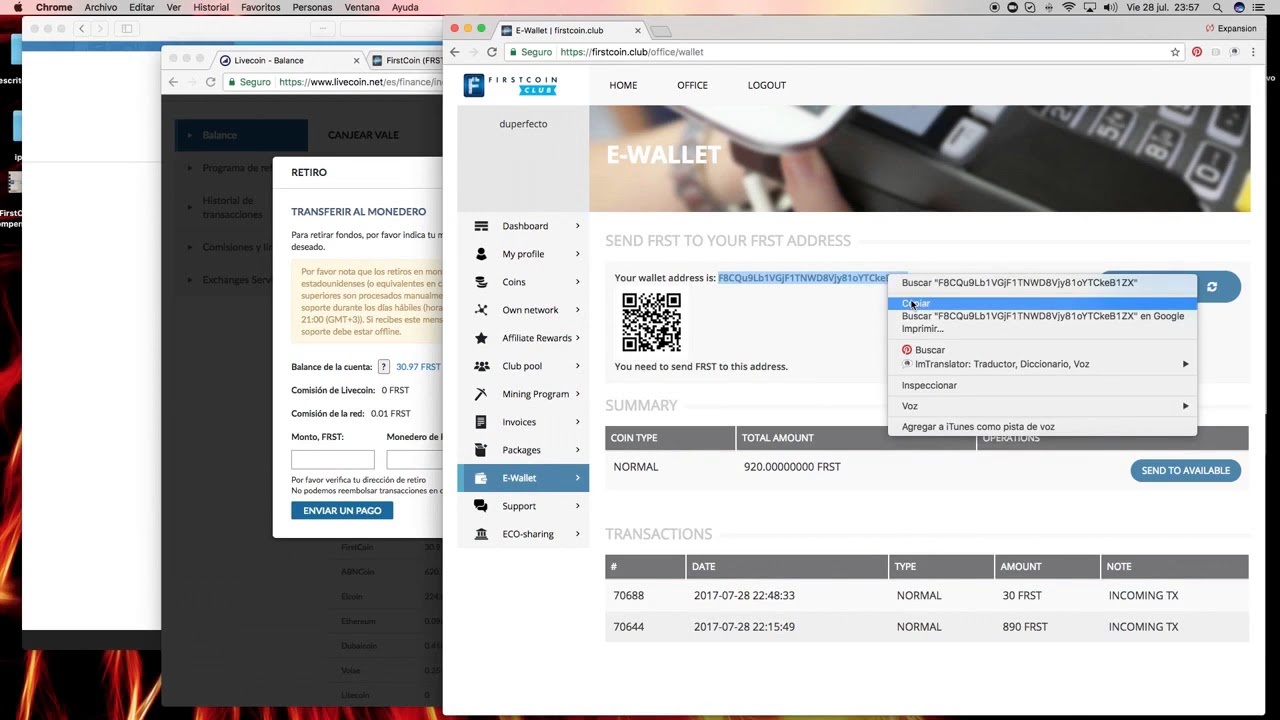Expand the Coins chevron
Screen dimensions: 1280x720
577,282
